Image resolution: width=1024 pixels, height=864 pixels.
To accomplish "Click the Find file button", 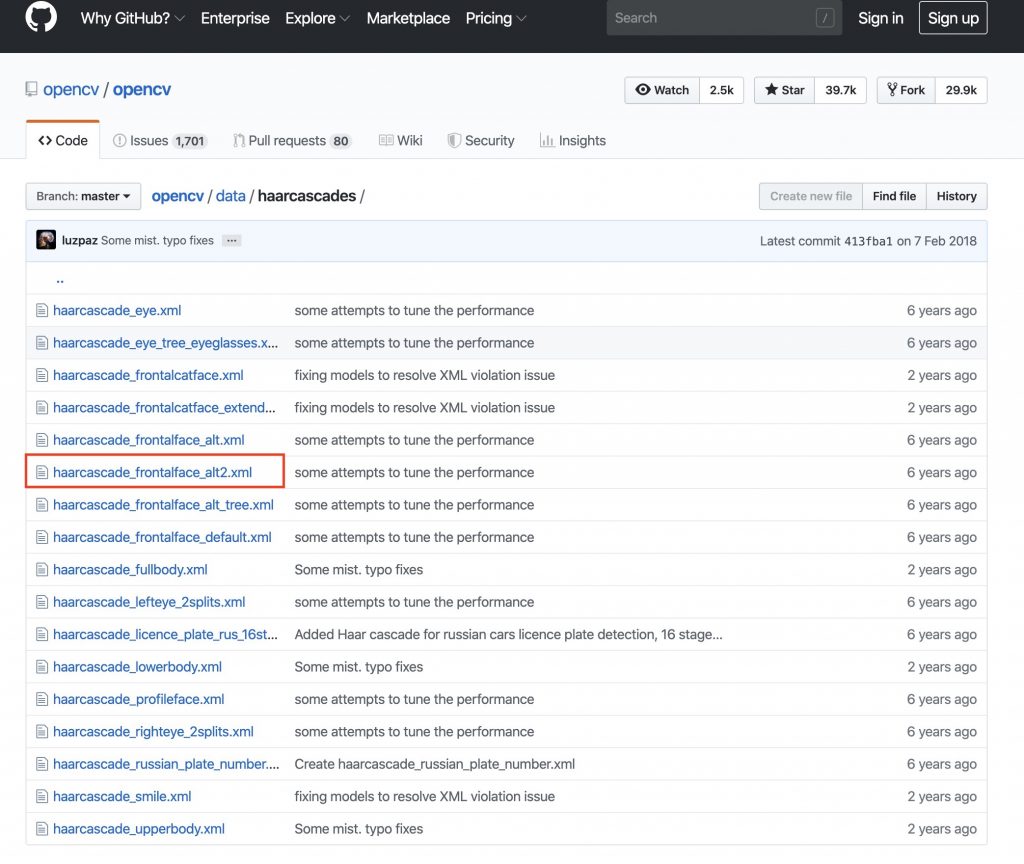I will coord(894,196).
